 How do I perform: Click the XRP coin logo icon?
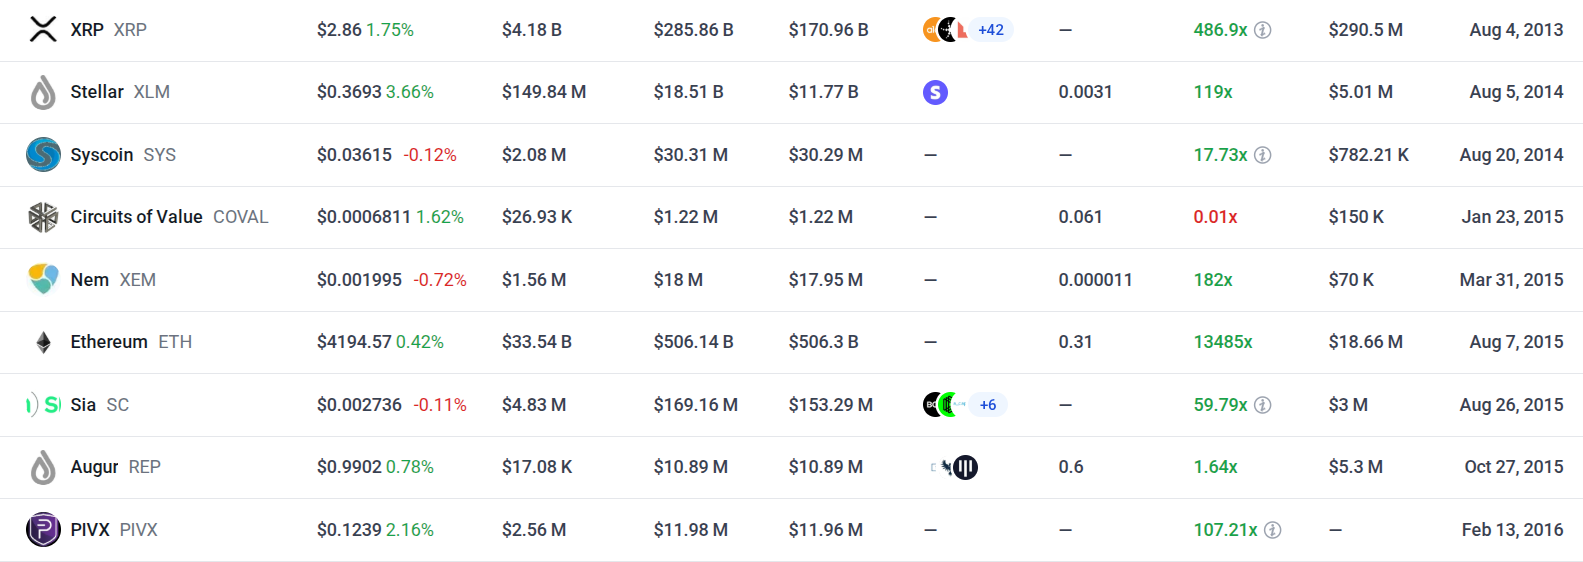pos(43,29)
